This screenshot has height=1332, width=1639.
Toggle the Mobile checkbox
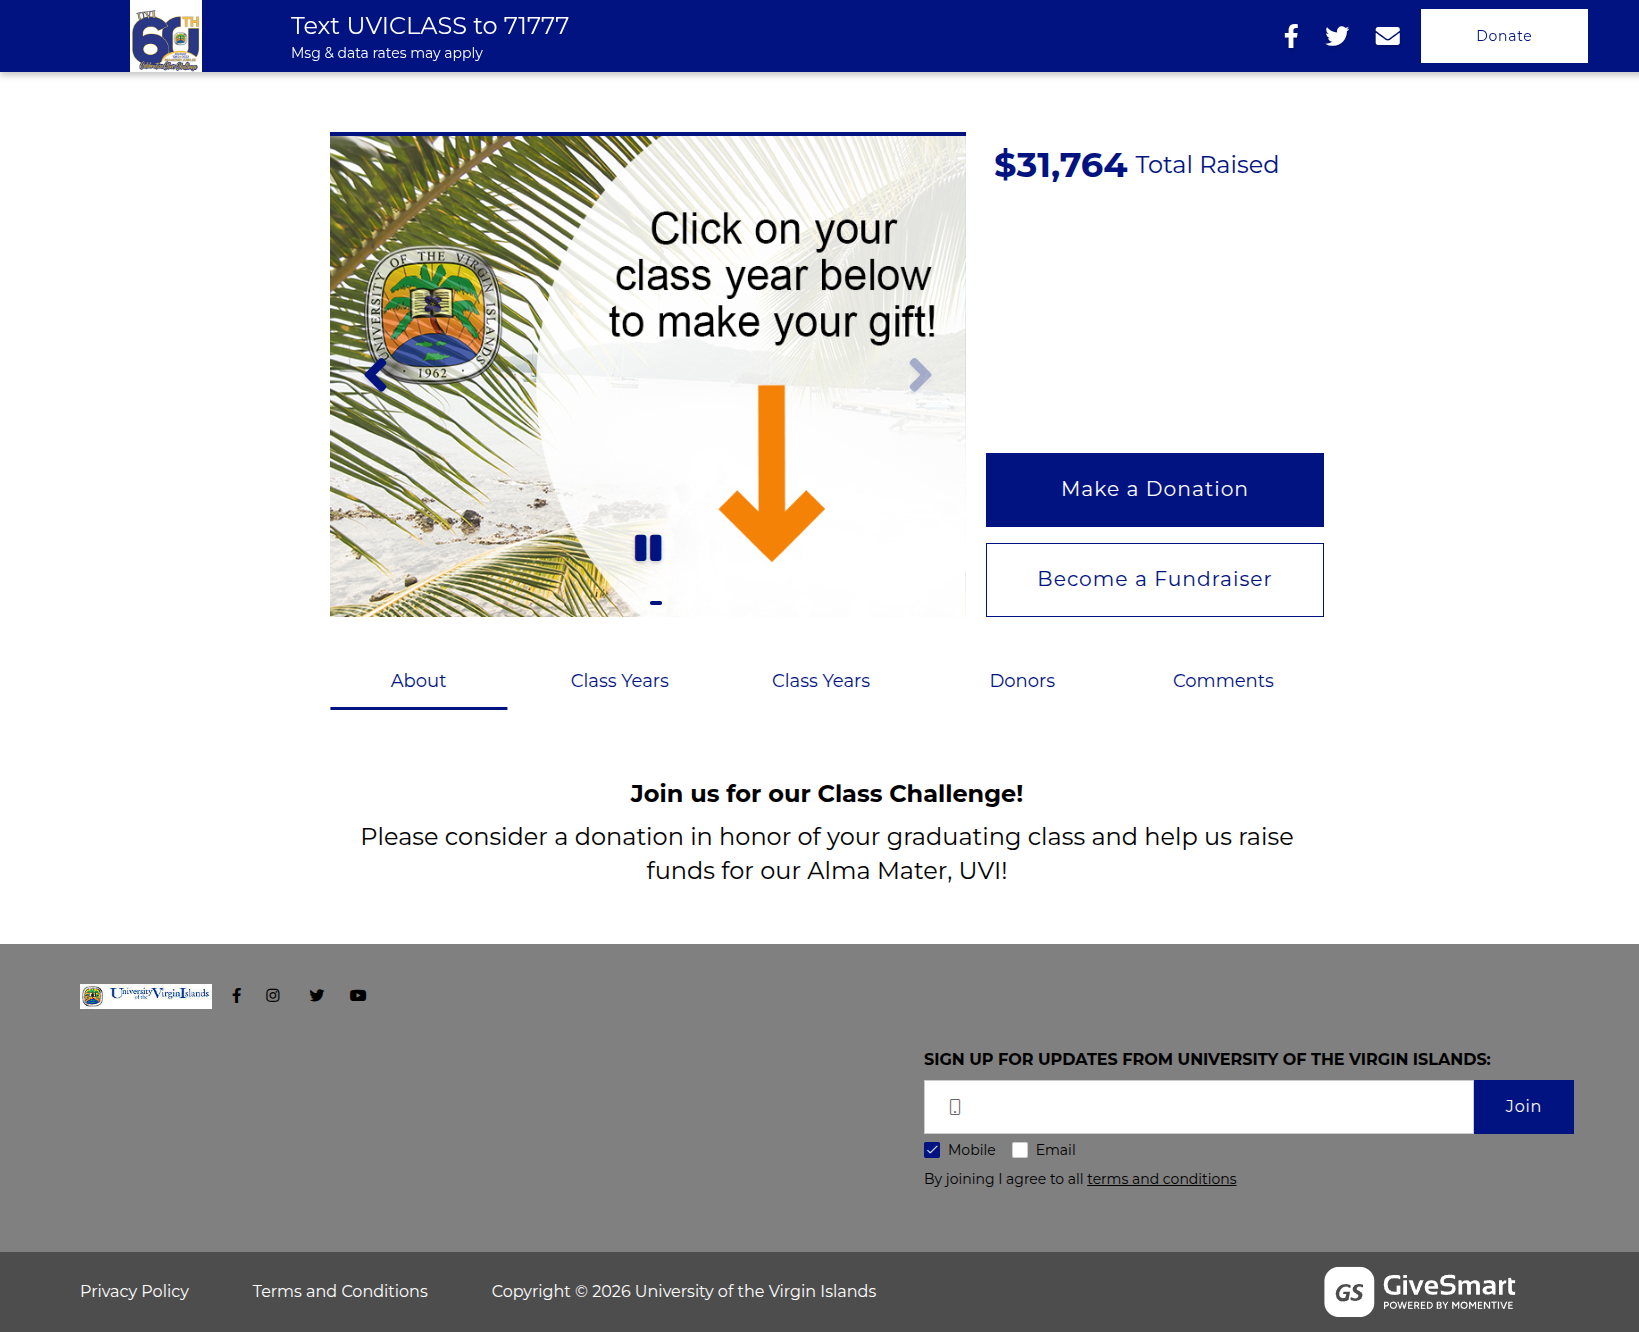tap(932, 1150)
